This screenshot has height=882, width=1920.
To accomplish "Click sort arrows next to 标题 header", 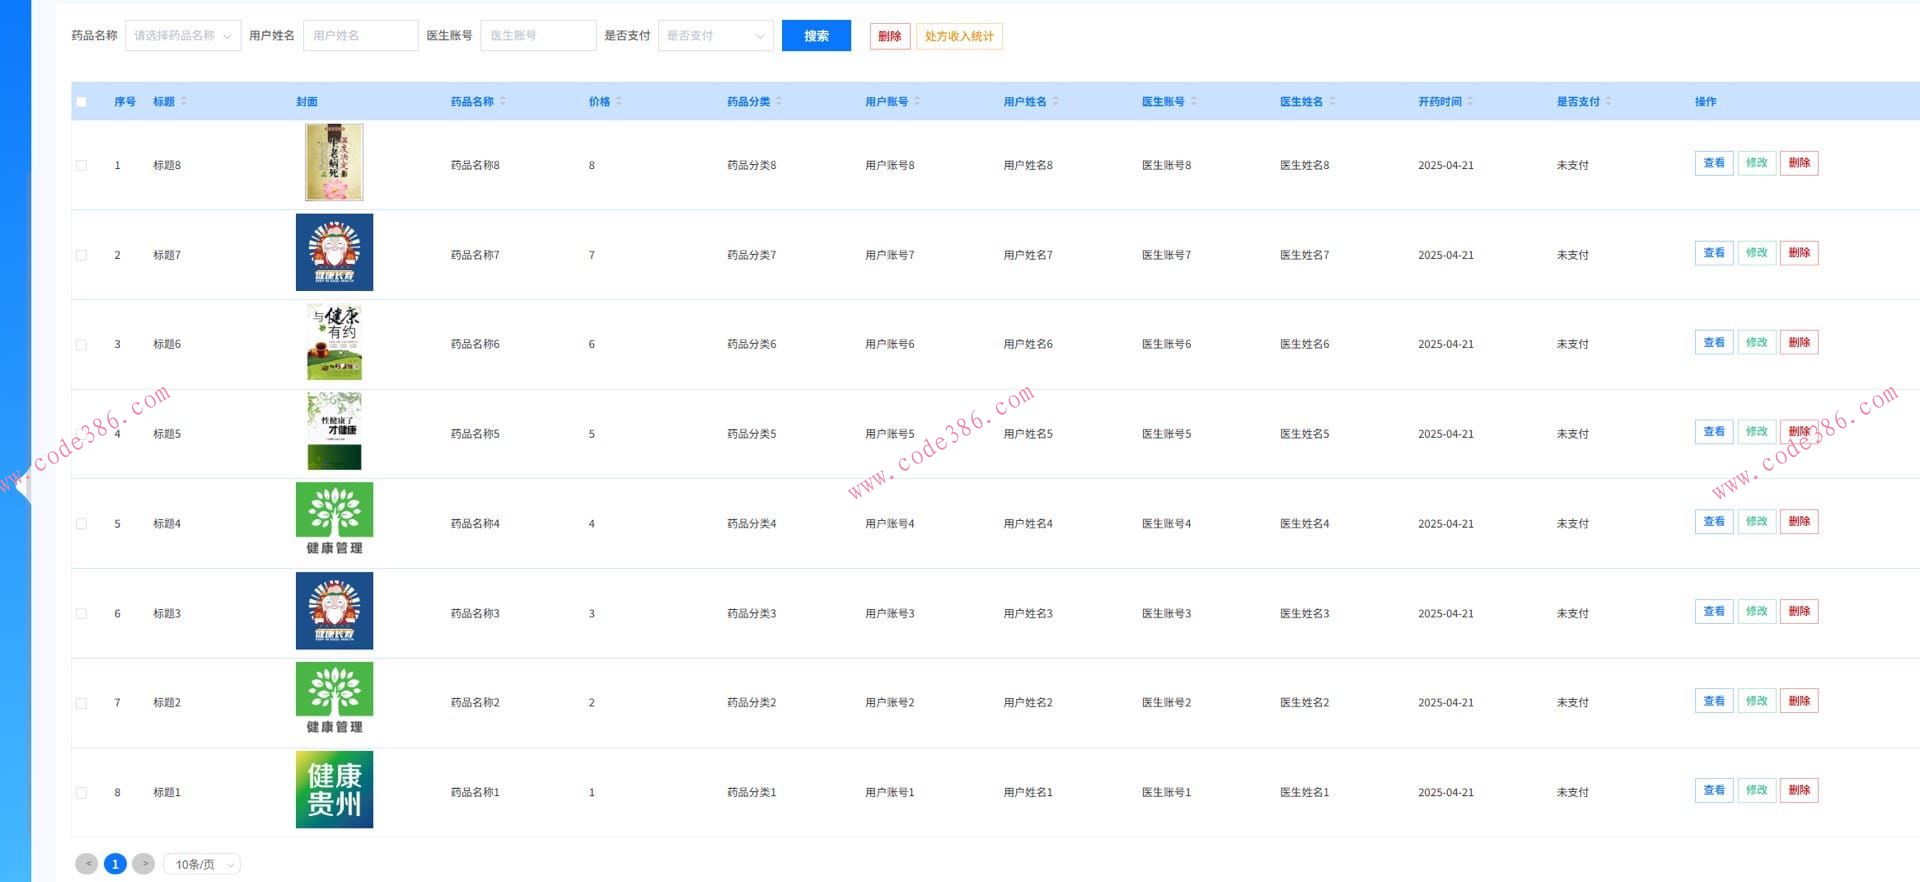I will pyautogui.click(x=183, y=101).
